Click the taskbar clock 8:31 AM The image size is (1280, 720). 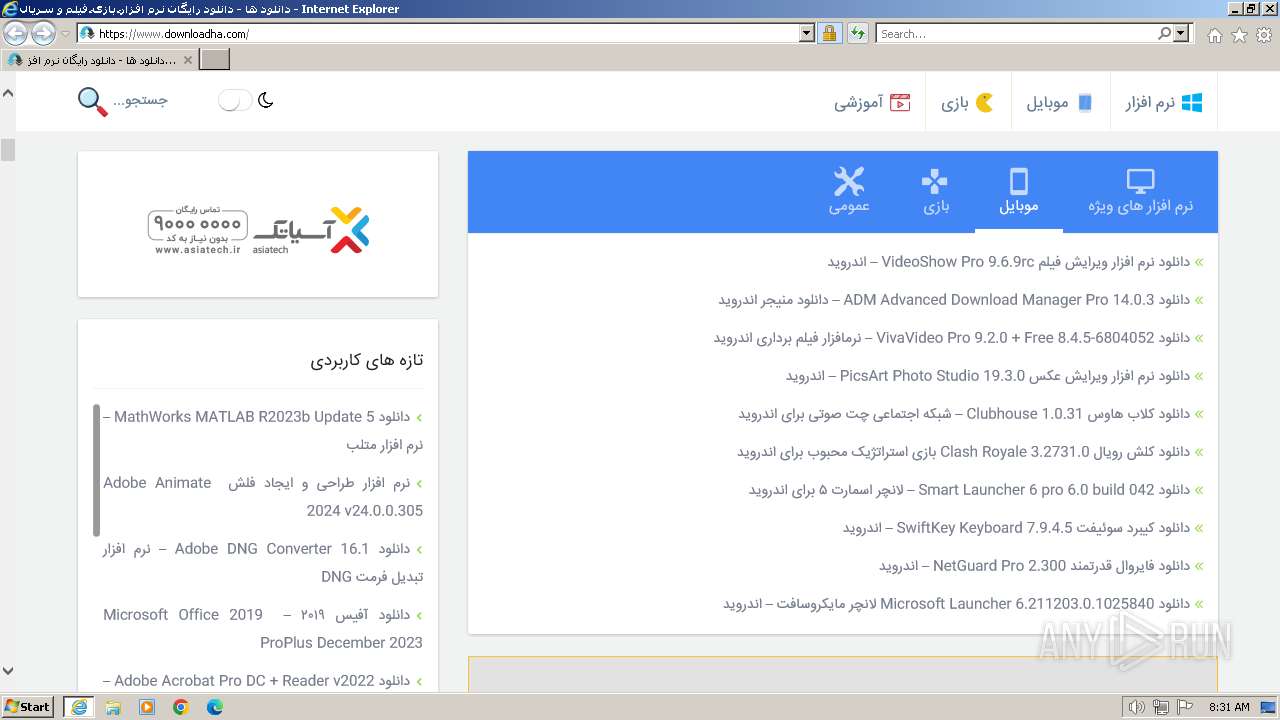pyautogui.click(x=1229, y=707)
